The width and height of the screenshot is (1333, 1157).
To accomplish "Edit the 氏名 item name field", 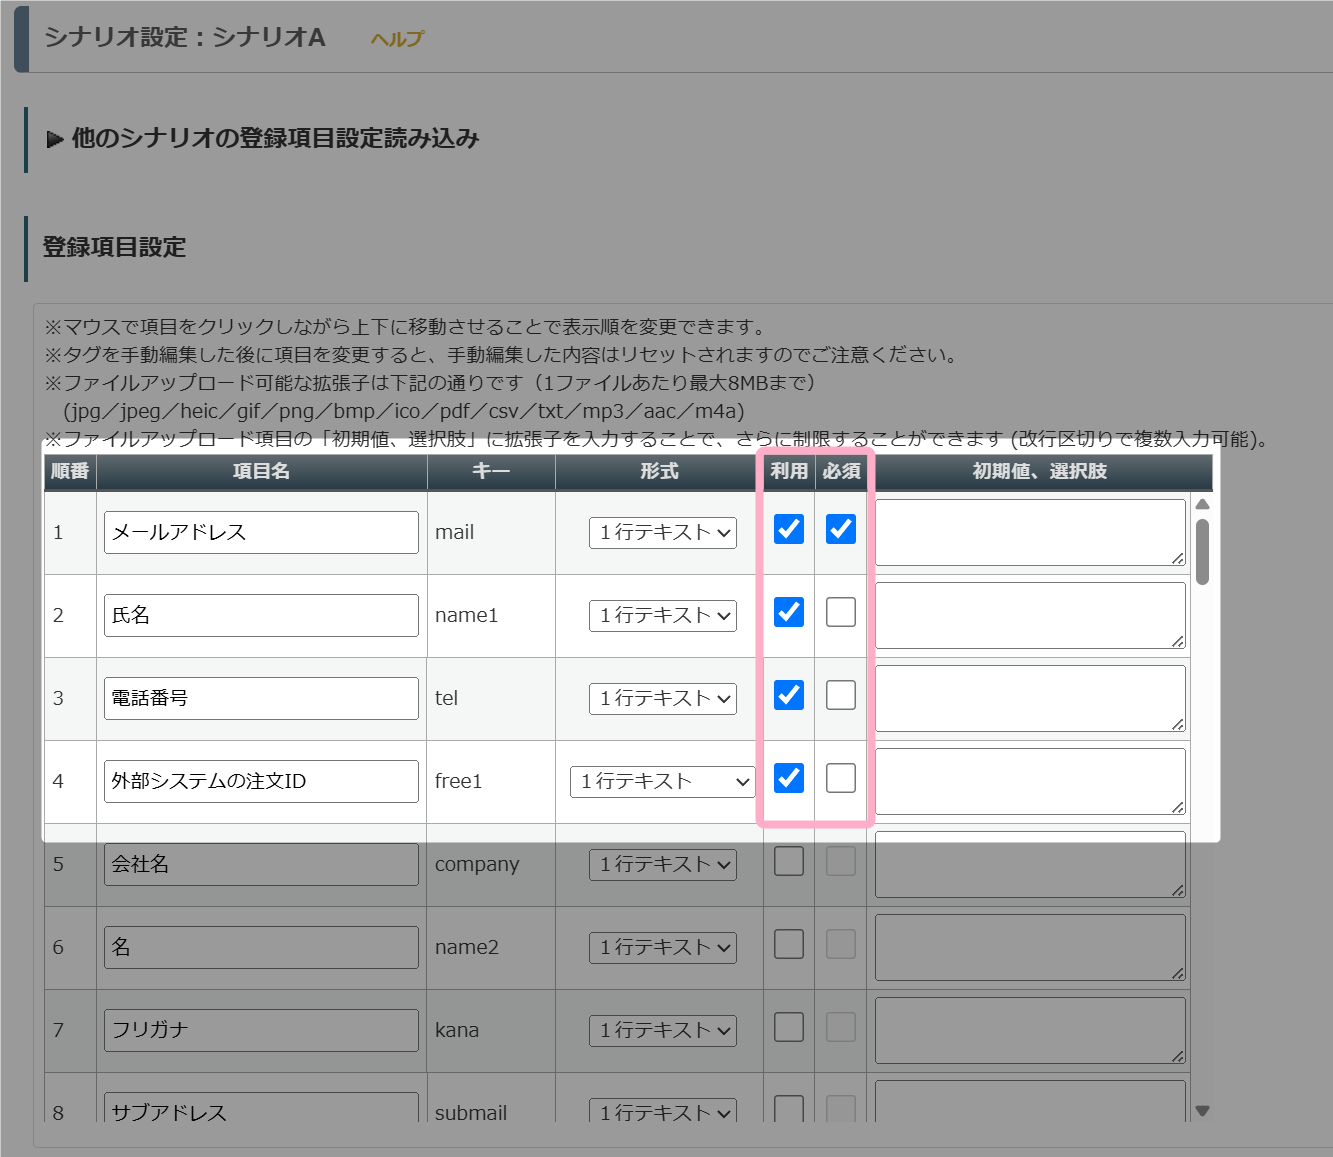I will [x=261, y=615].
